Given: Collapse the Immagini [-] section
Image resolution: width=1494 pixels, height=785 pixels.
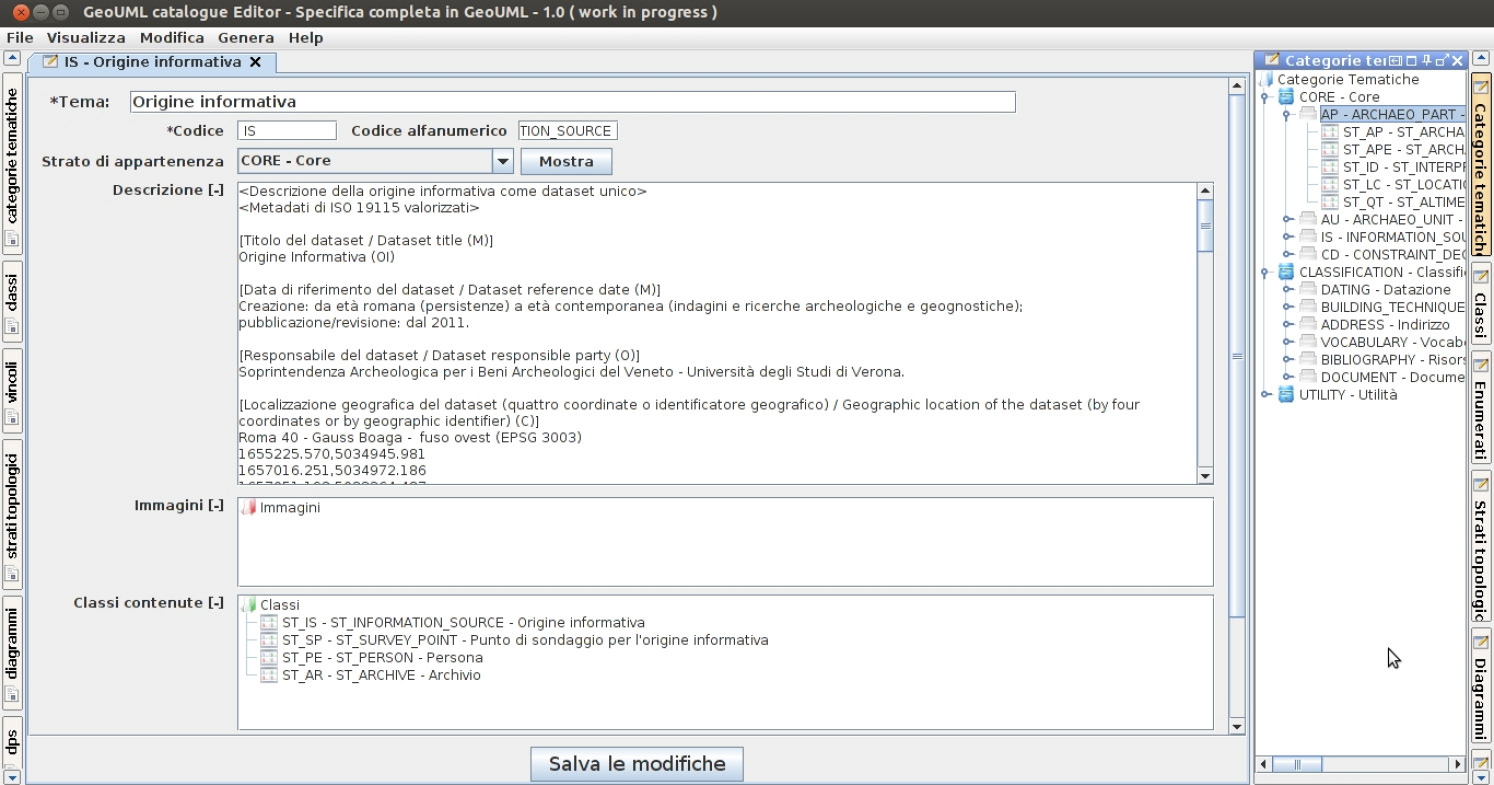Looking at the screenshot, I should click(x=216, y=506).
